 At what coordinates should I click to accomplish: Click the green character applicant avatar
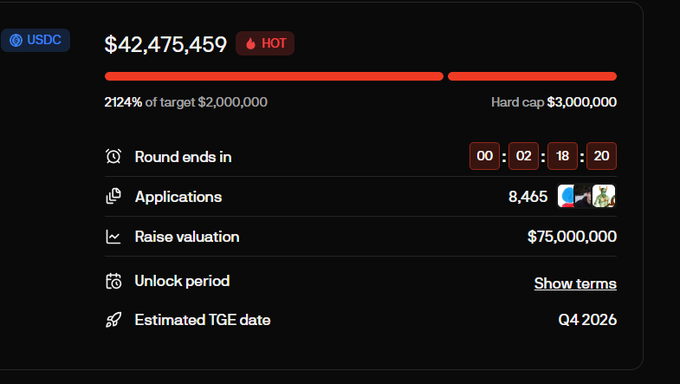tap(604, 196)
